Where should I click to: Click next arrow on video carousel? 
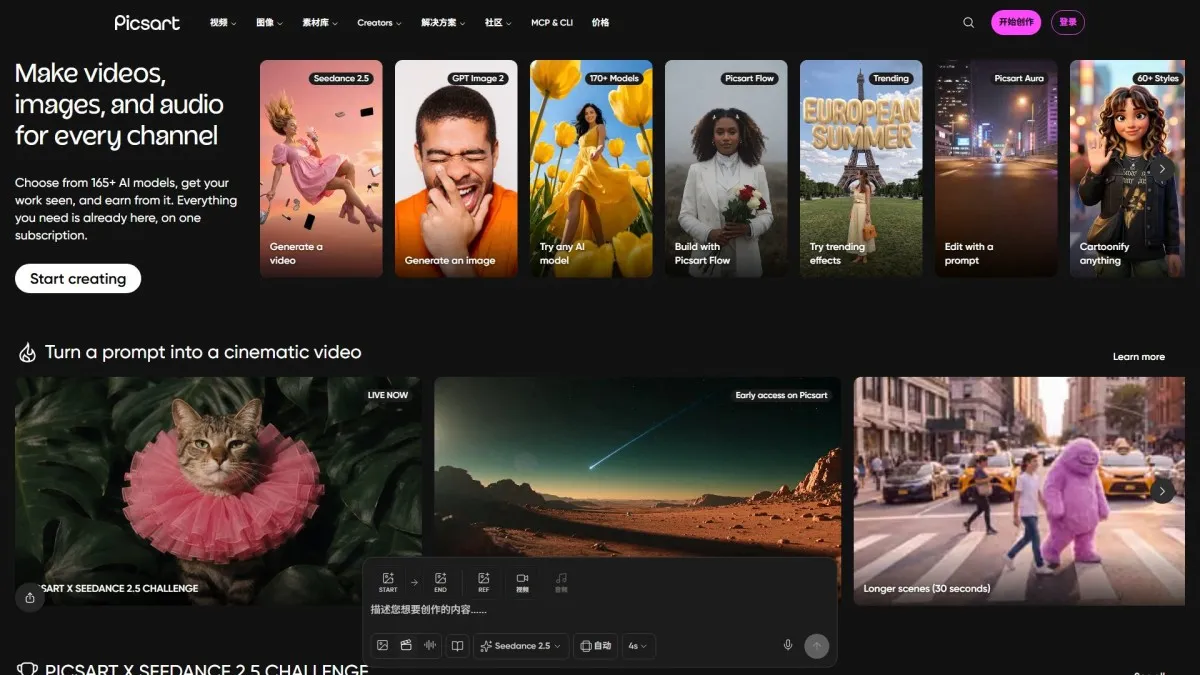click(1162, 491)
